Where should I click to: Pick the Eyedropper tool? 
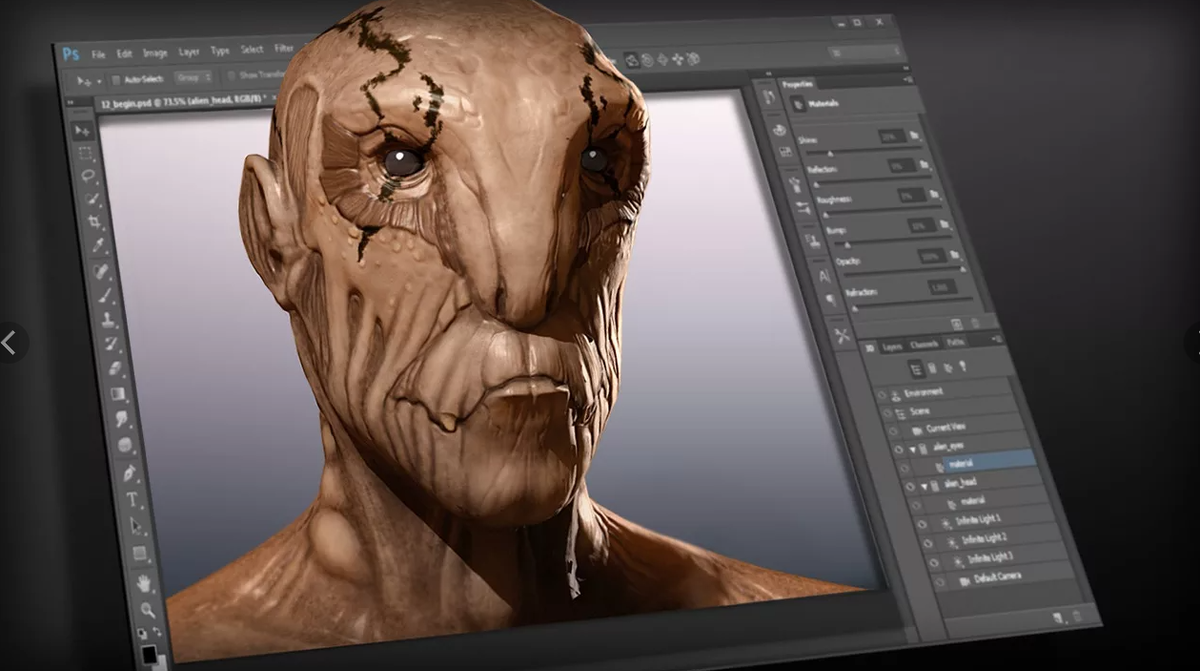click(x=99, y=246)
